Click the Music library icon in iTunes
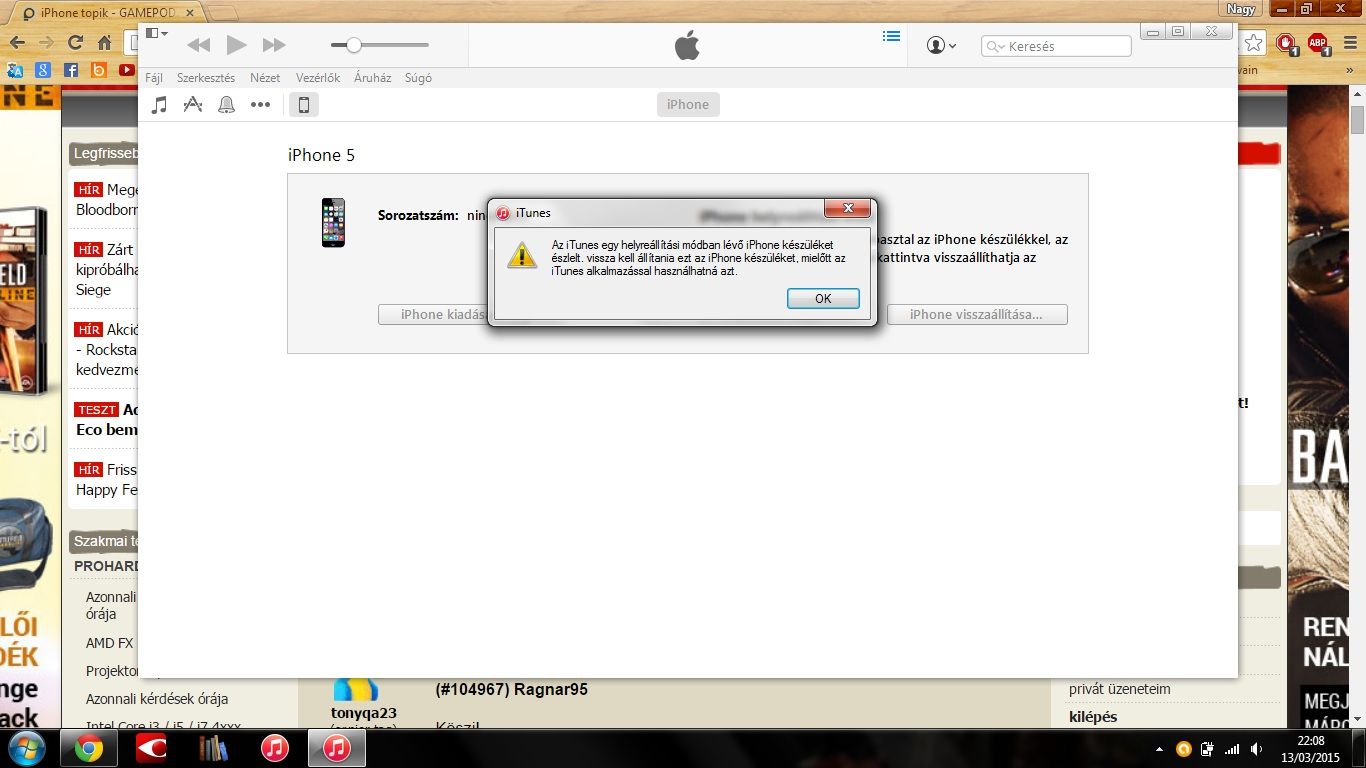The width and height of the screenshot is (1366, 768). [x=159, y=105]
